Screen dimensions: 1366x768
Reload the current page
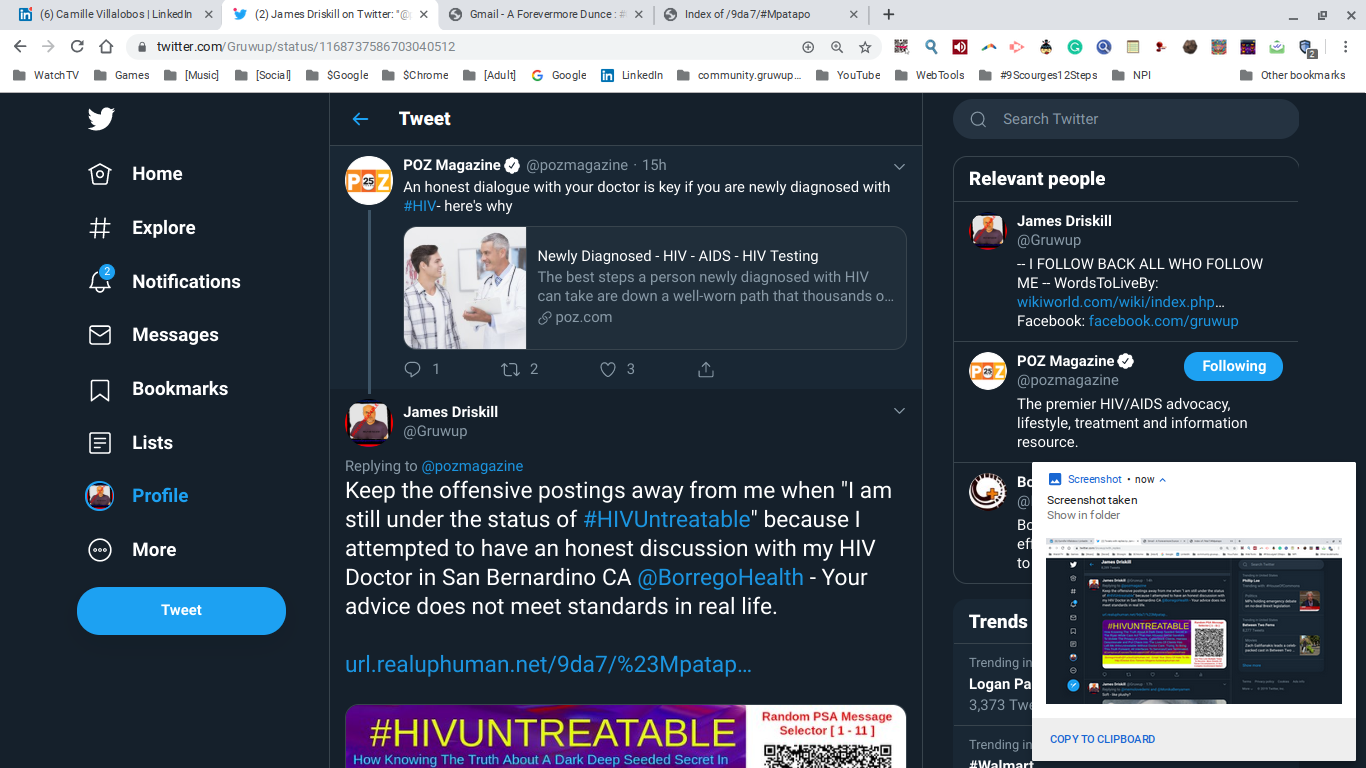(x=77, y=47)
